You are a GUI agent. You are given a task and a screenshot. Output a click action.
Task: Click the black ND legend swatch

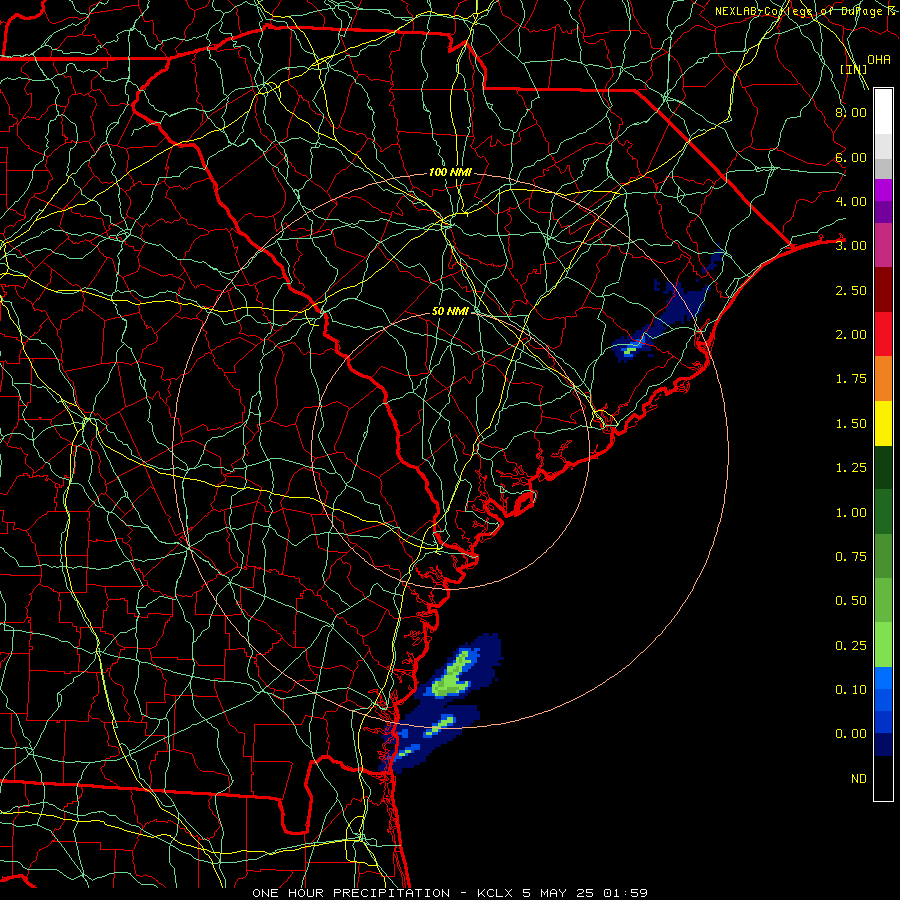(x=883, y=778)
